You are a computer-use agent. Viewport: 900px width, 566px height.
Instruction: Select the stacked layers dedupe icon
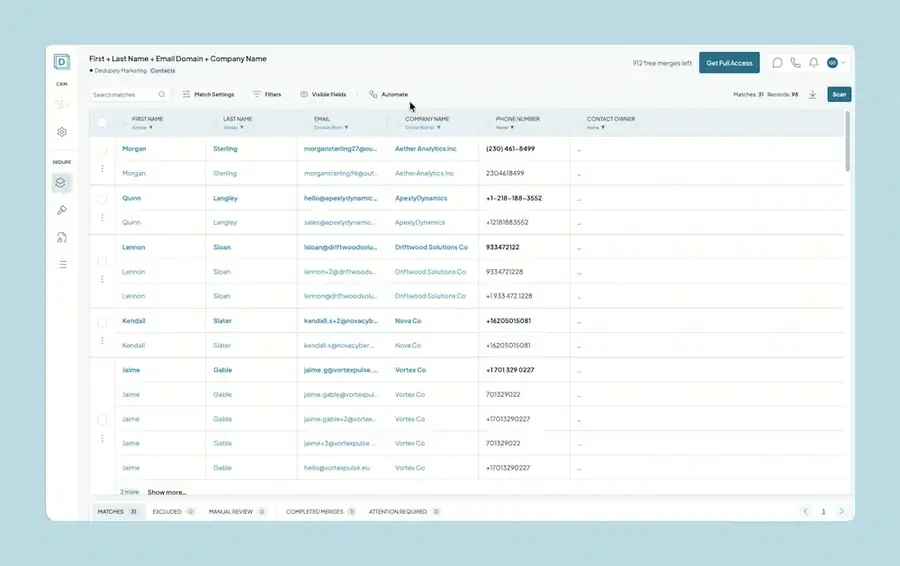61,183
